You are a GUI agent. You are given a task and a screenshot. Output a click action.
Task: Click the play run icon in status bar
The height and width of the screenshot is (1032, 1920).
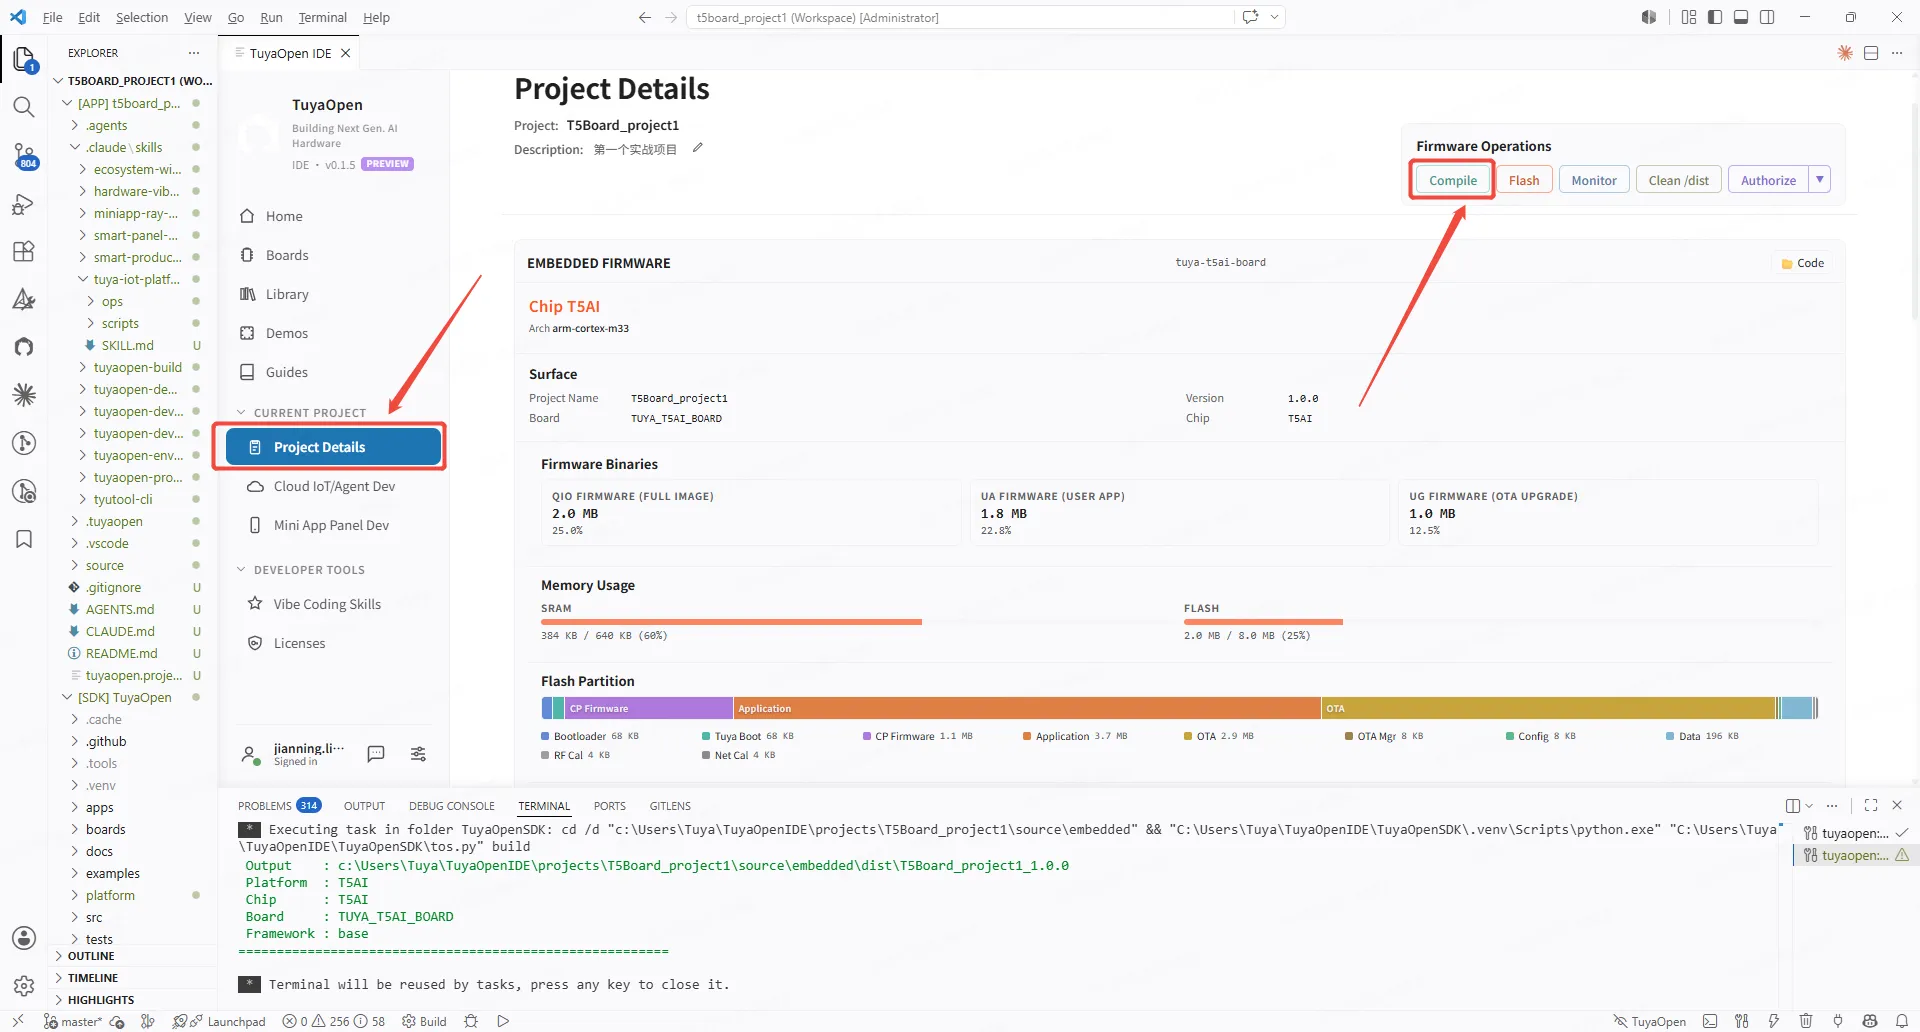(504, 1021)
